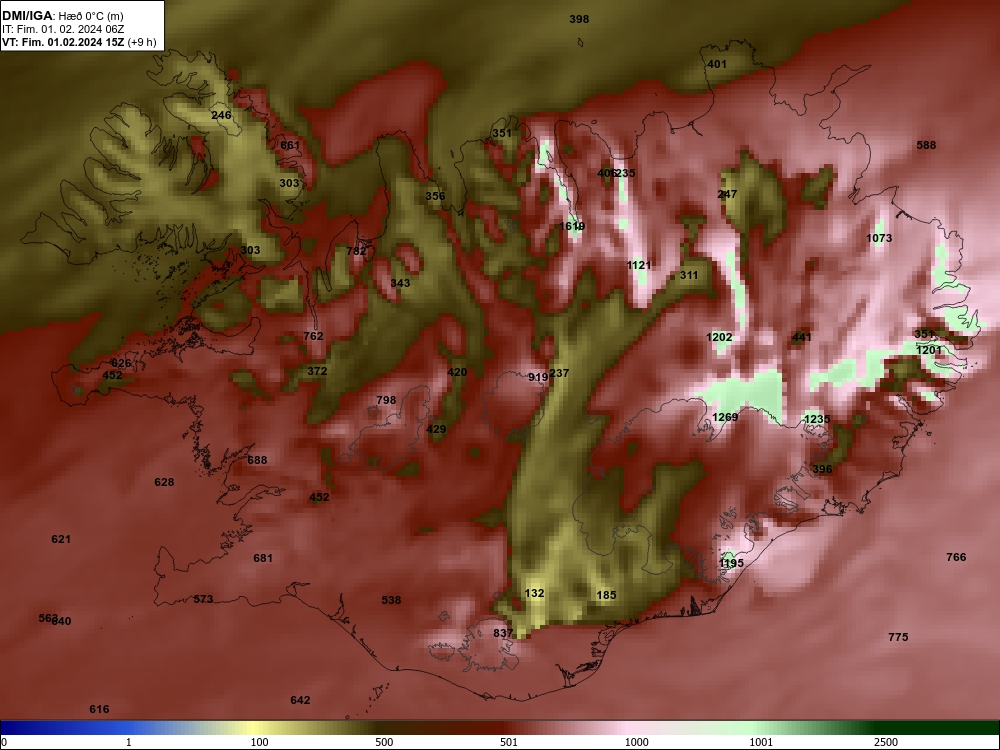
Task: Click the 573 label
Action: [203, 599]
